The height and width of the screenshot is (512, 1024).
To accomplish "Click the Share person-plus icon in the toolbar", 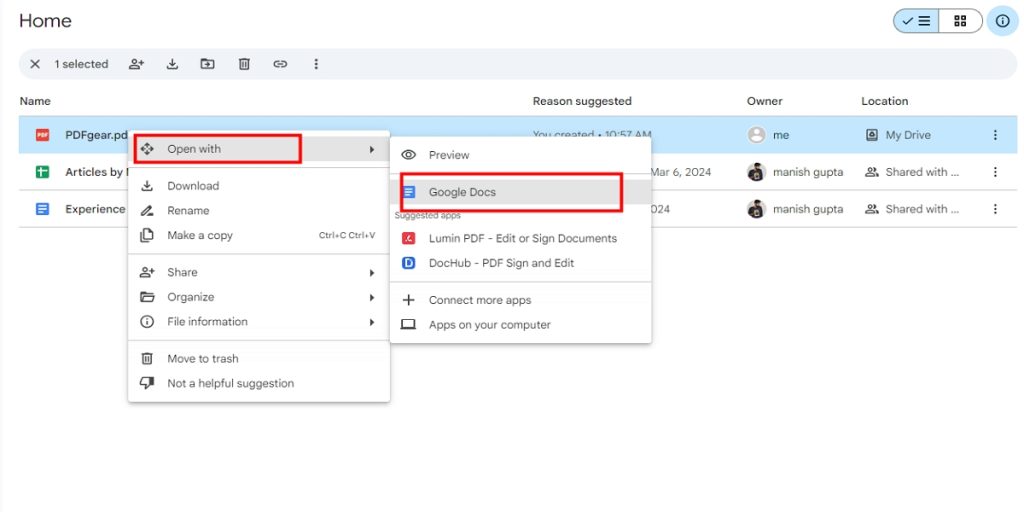I will pos(136,64).
